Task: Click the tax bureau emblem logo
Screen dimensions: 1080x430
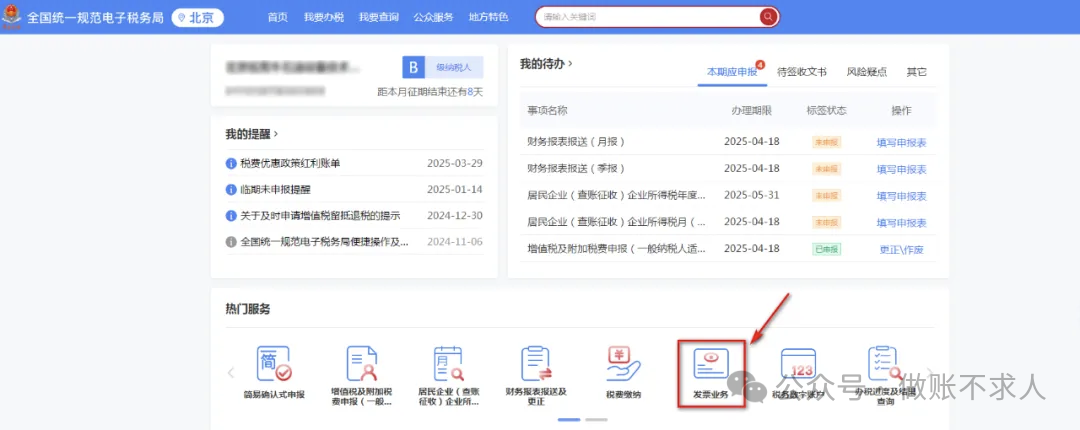Action: [11, 17]
